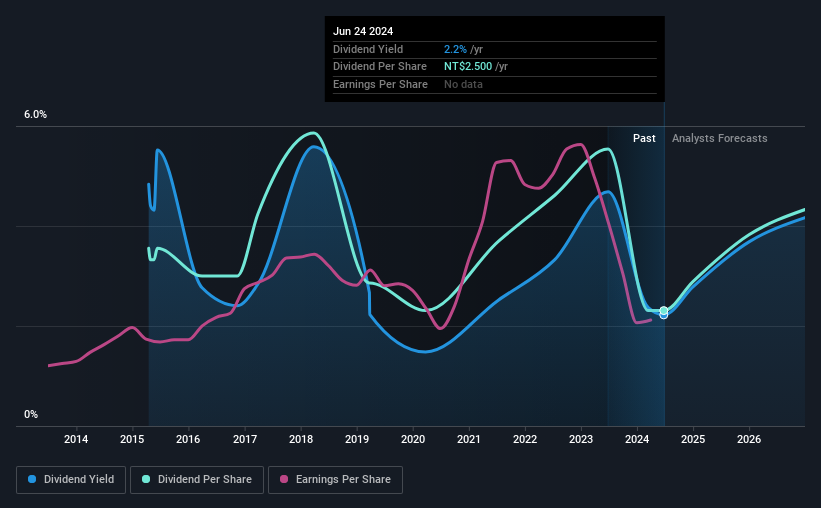Click the tooltip 'Dividend Per Share' row label

(380, 67)
